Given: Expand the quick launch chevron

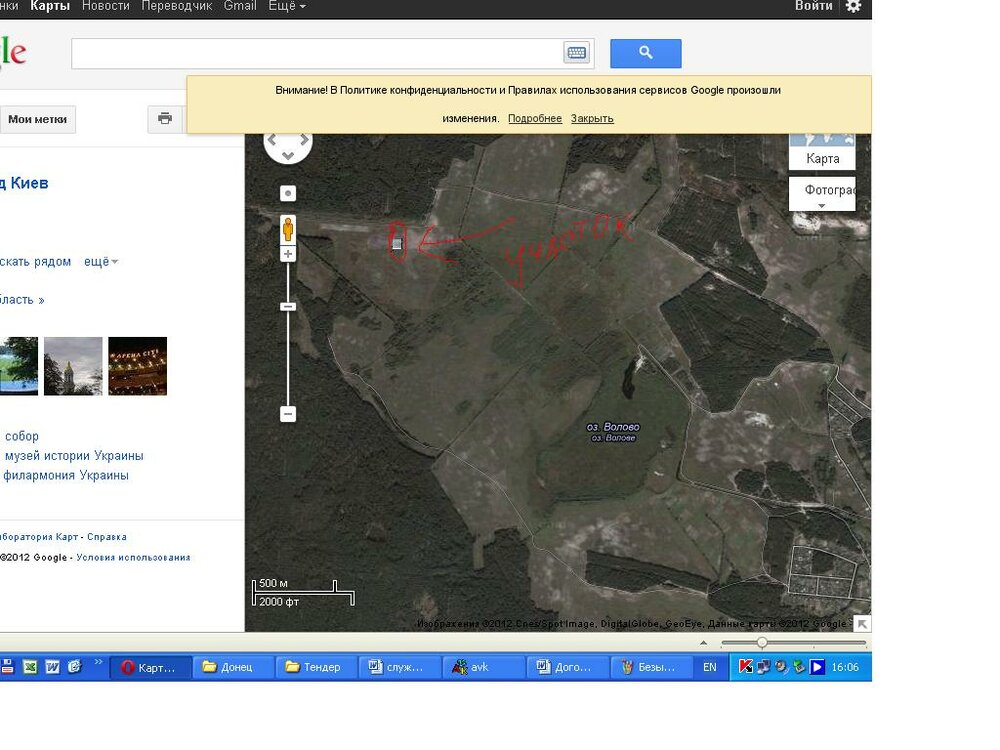Looking at the screenshot, I should [98, 662].
